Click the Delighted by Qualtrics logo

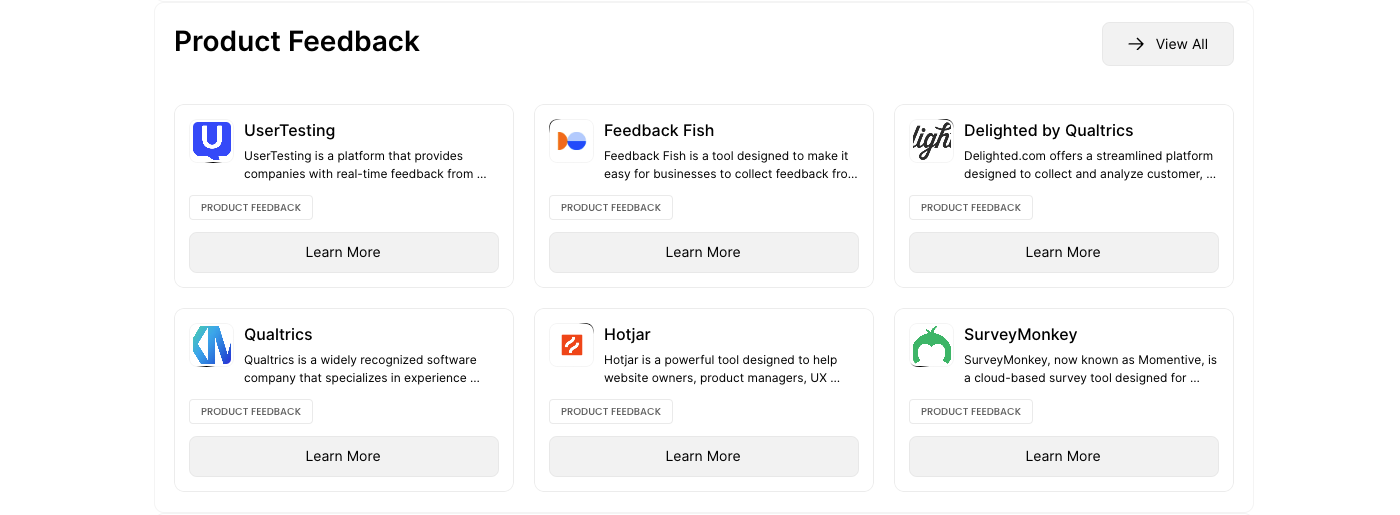pyautogui.click(x=931, y=141)
